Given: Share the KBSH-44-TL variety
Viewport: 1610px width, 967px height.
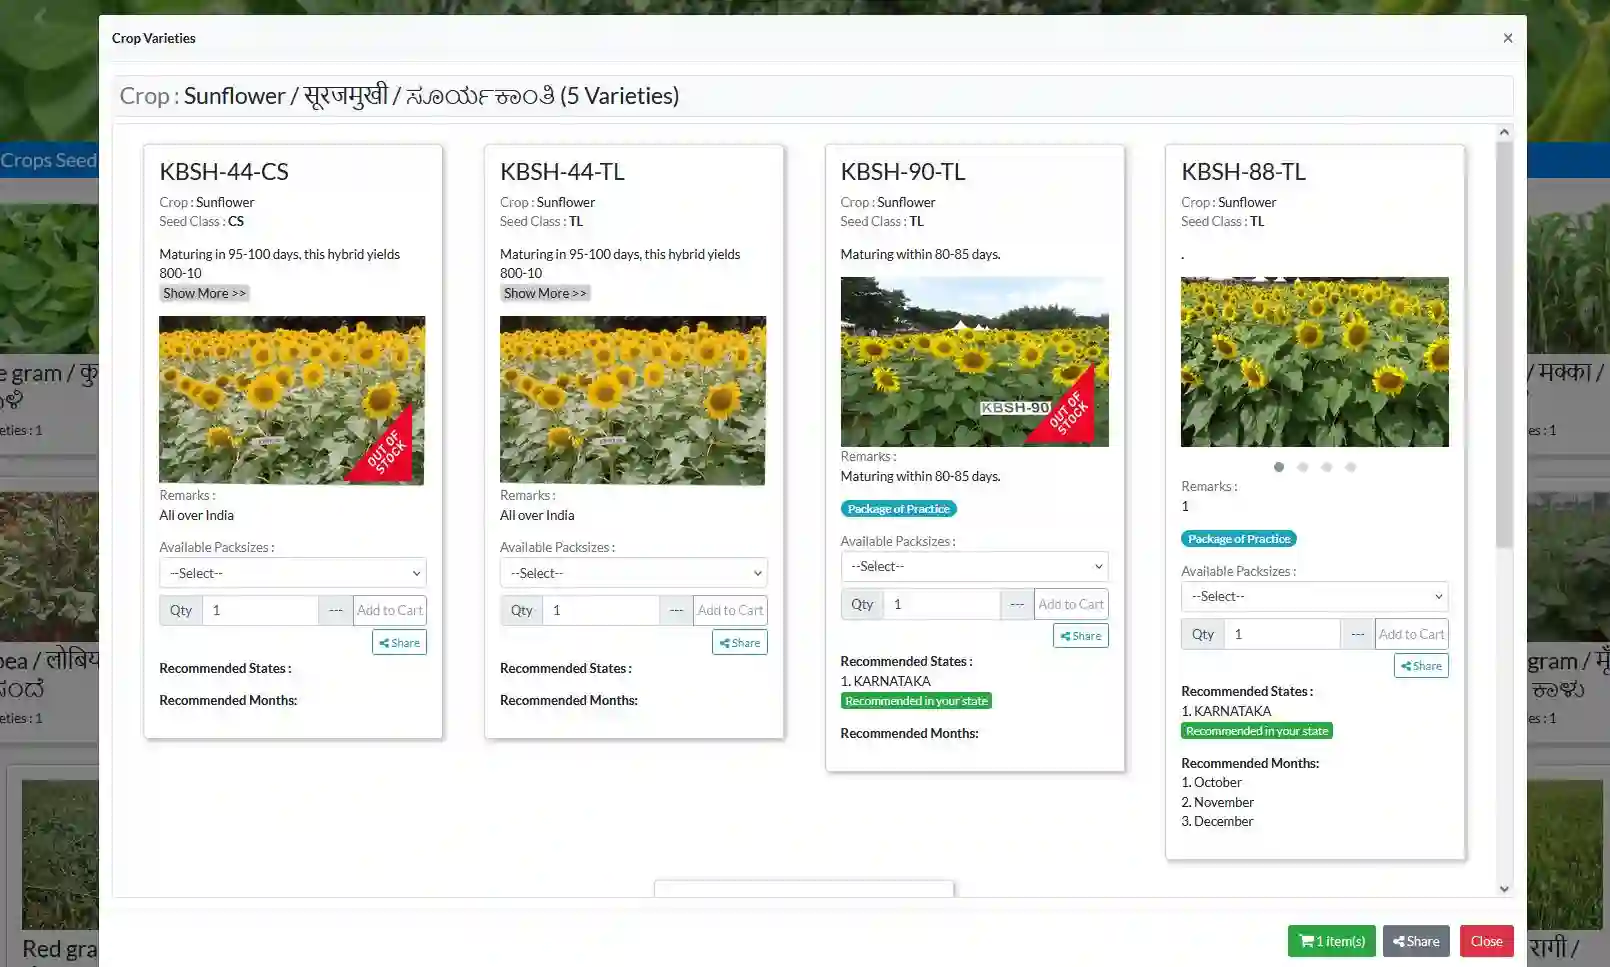Looking at the screenshot, I should click(x=740, y=642).
